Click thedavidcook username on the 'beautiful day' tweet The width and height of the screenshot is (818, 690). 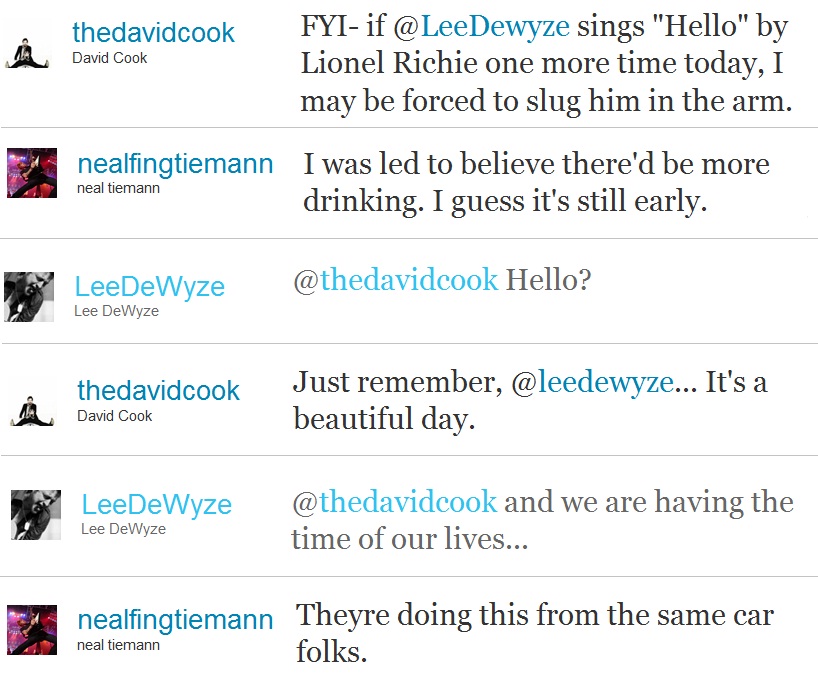158,390
